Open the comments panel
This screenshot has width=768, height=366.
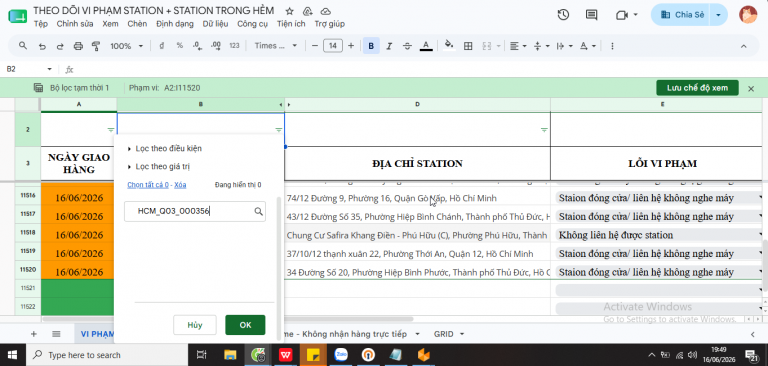592,15
